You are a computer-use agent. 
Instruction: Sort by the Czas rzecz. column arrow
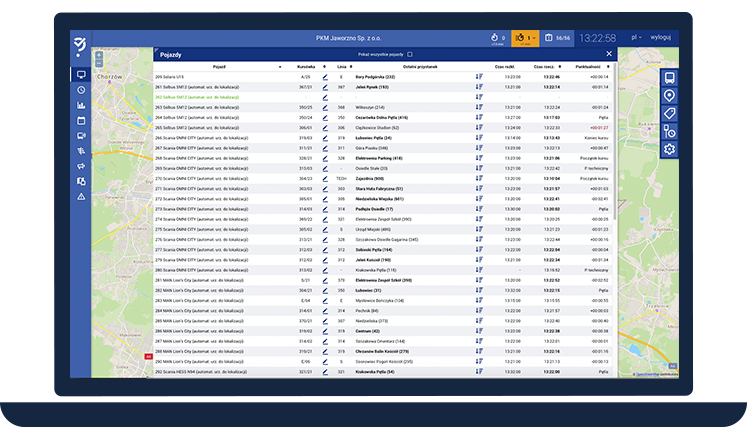[560, 67]
